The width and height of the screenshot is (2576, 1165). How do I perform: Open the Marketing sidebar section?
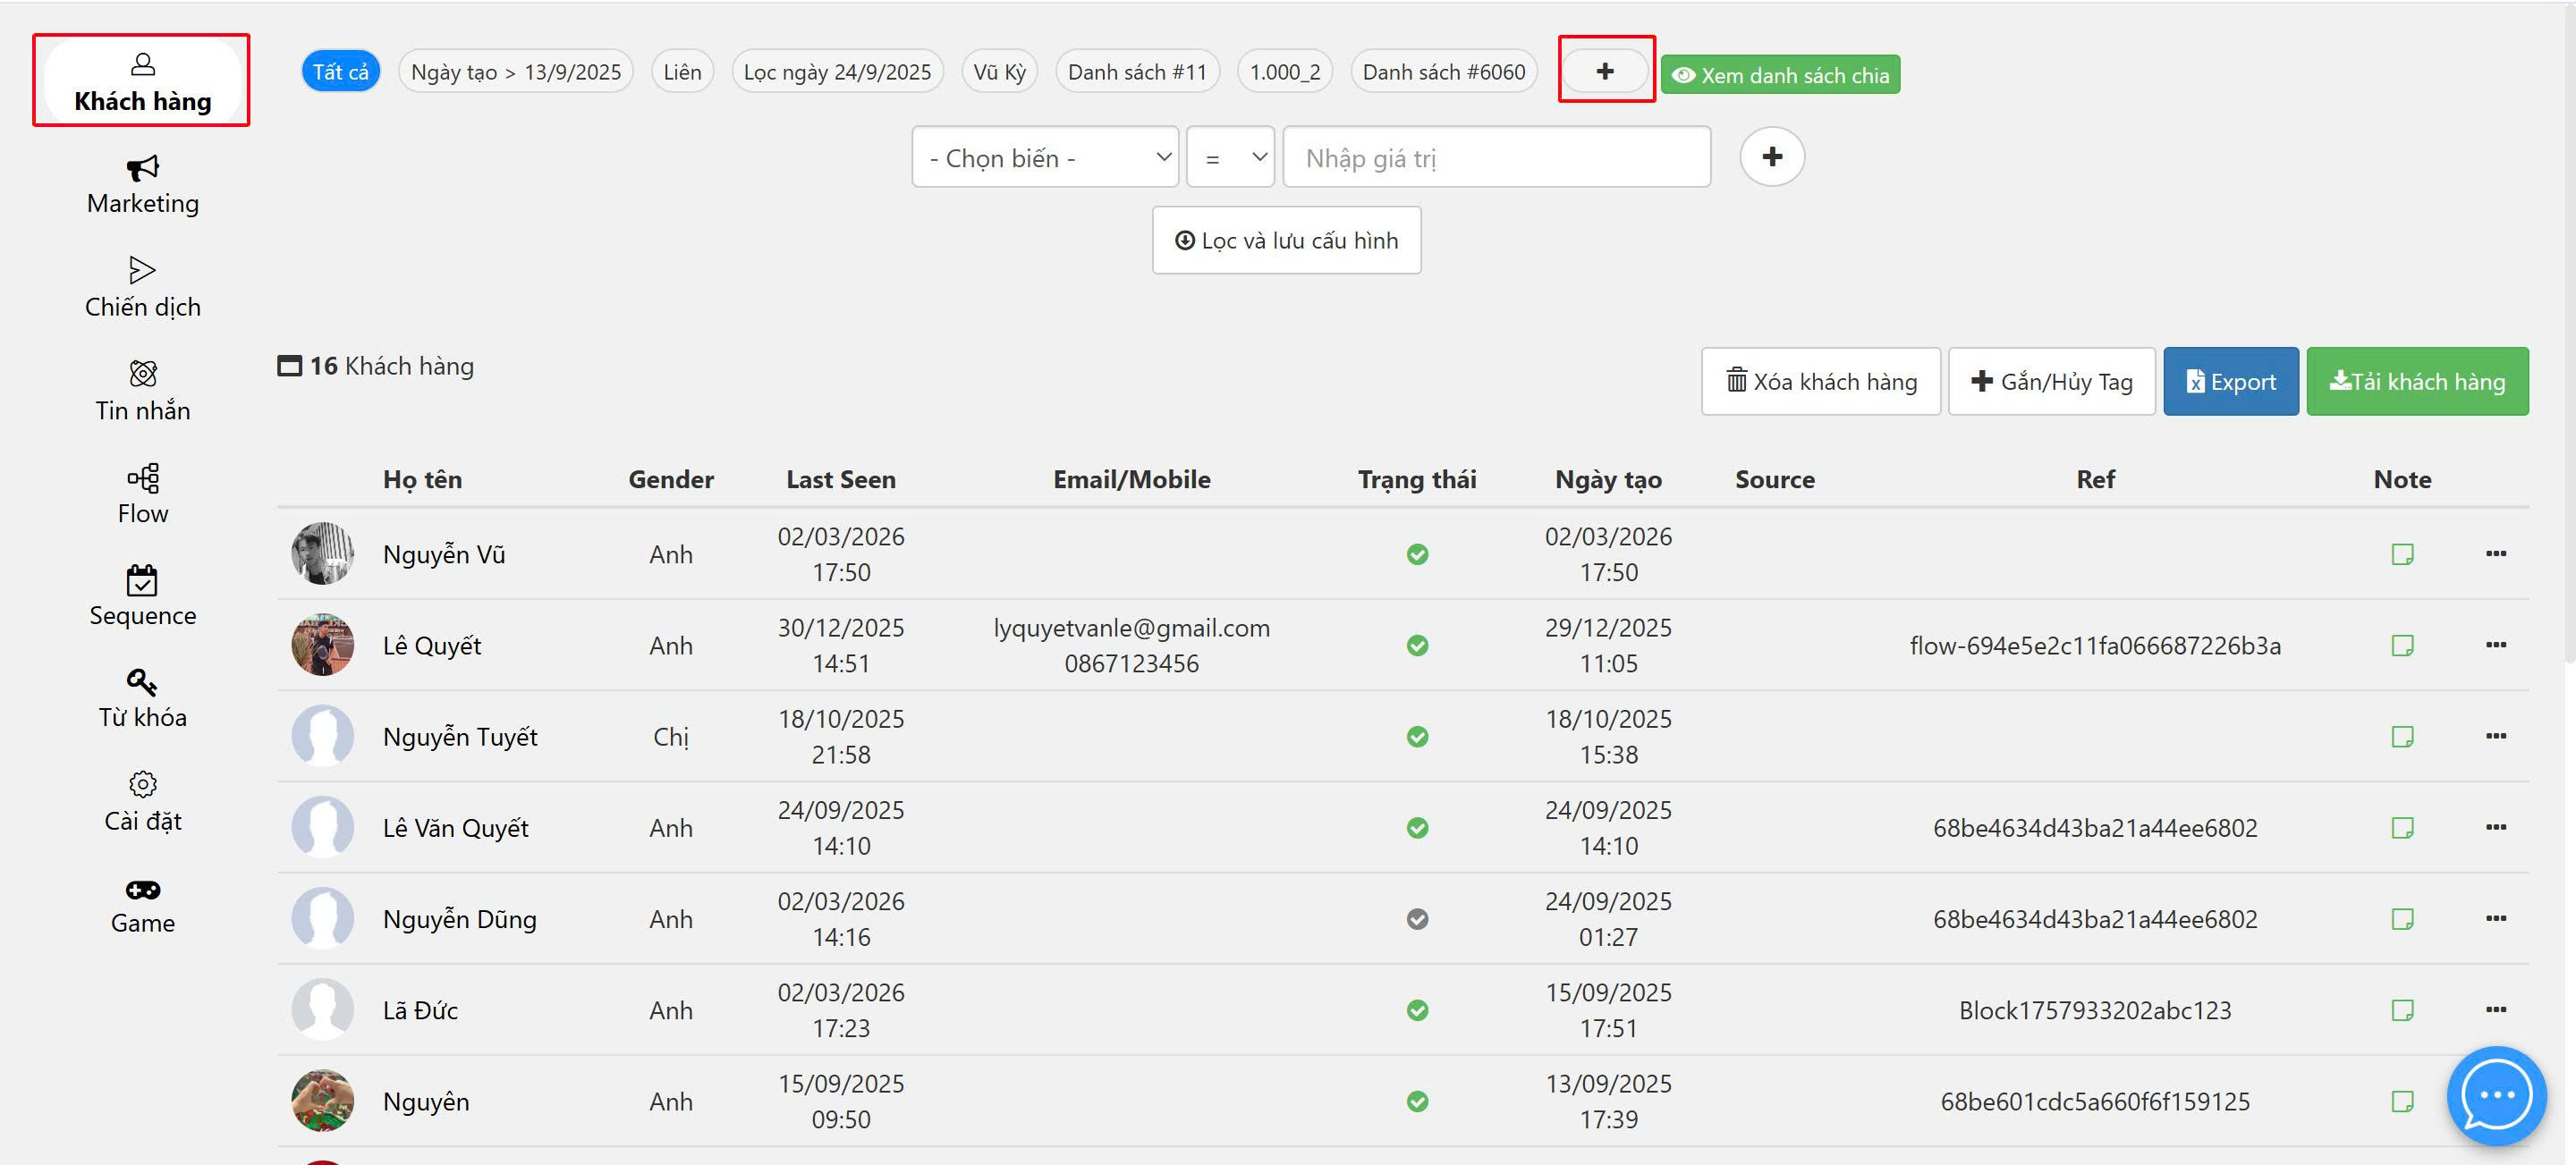pyautogui.click(x=142, y=185)
